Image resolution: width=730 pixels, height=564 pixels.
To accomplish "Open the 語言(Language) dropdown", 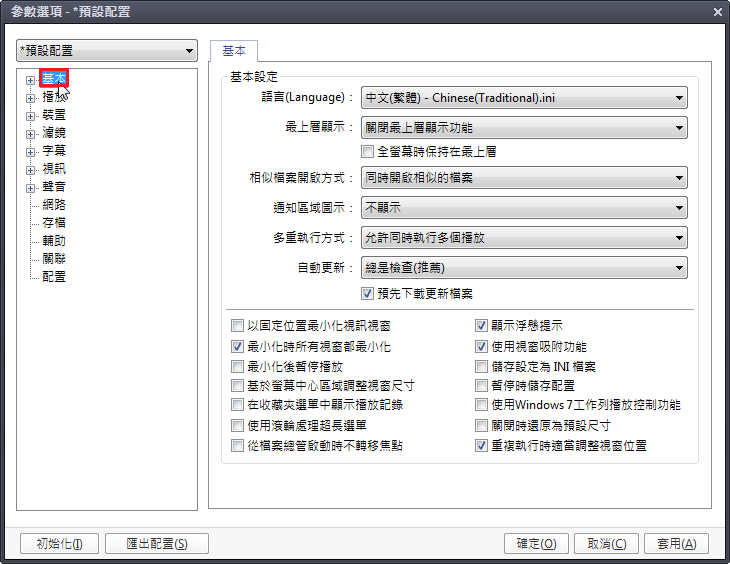I will (524, 98).
